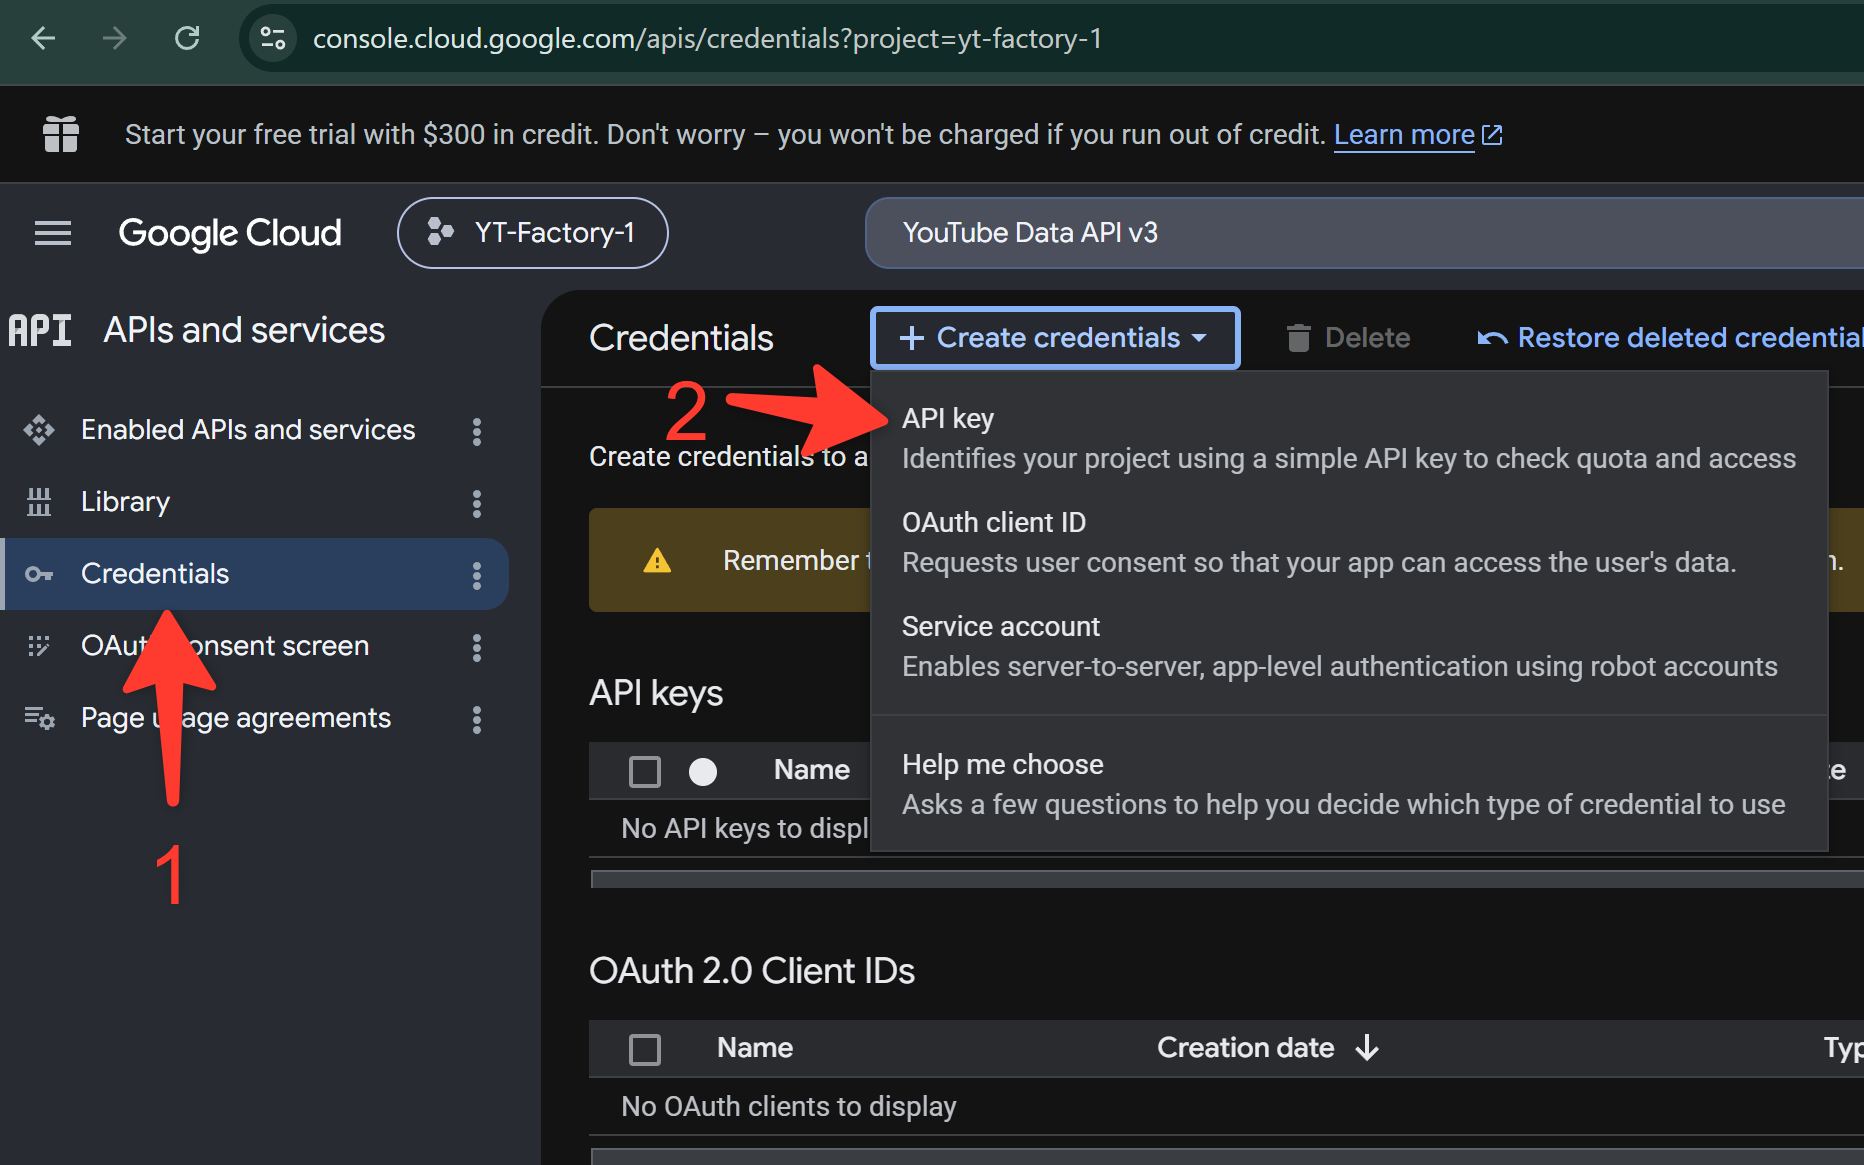
Task: Sort API keys by Name column
Action: pyautogui.click(x=811, y=770)
